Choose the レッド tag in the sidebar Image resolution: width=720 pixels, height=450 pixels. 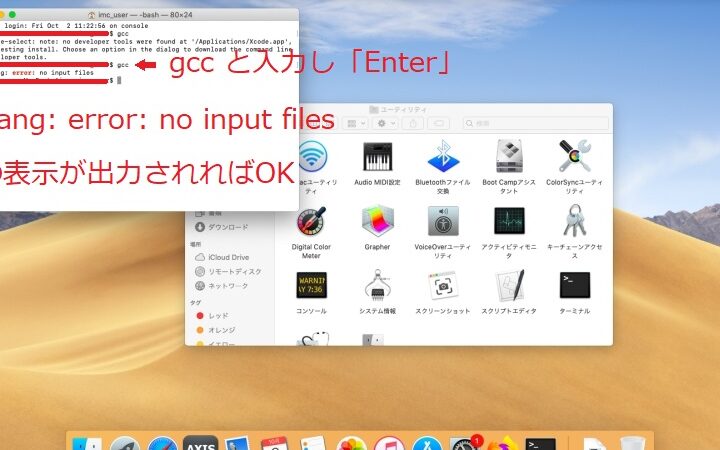click(x=213, y=315)
